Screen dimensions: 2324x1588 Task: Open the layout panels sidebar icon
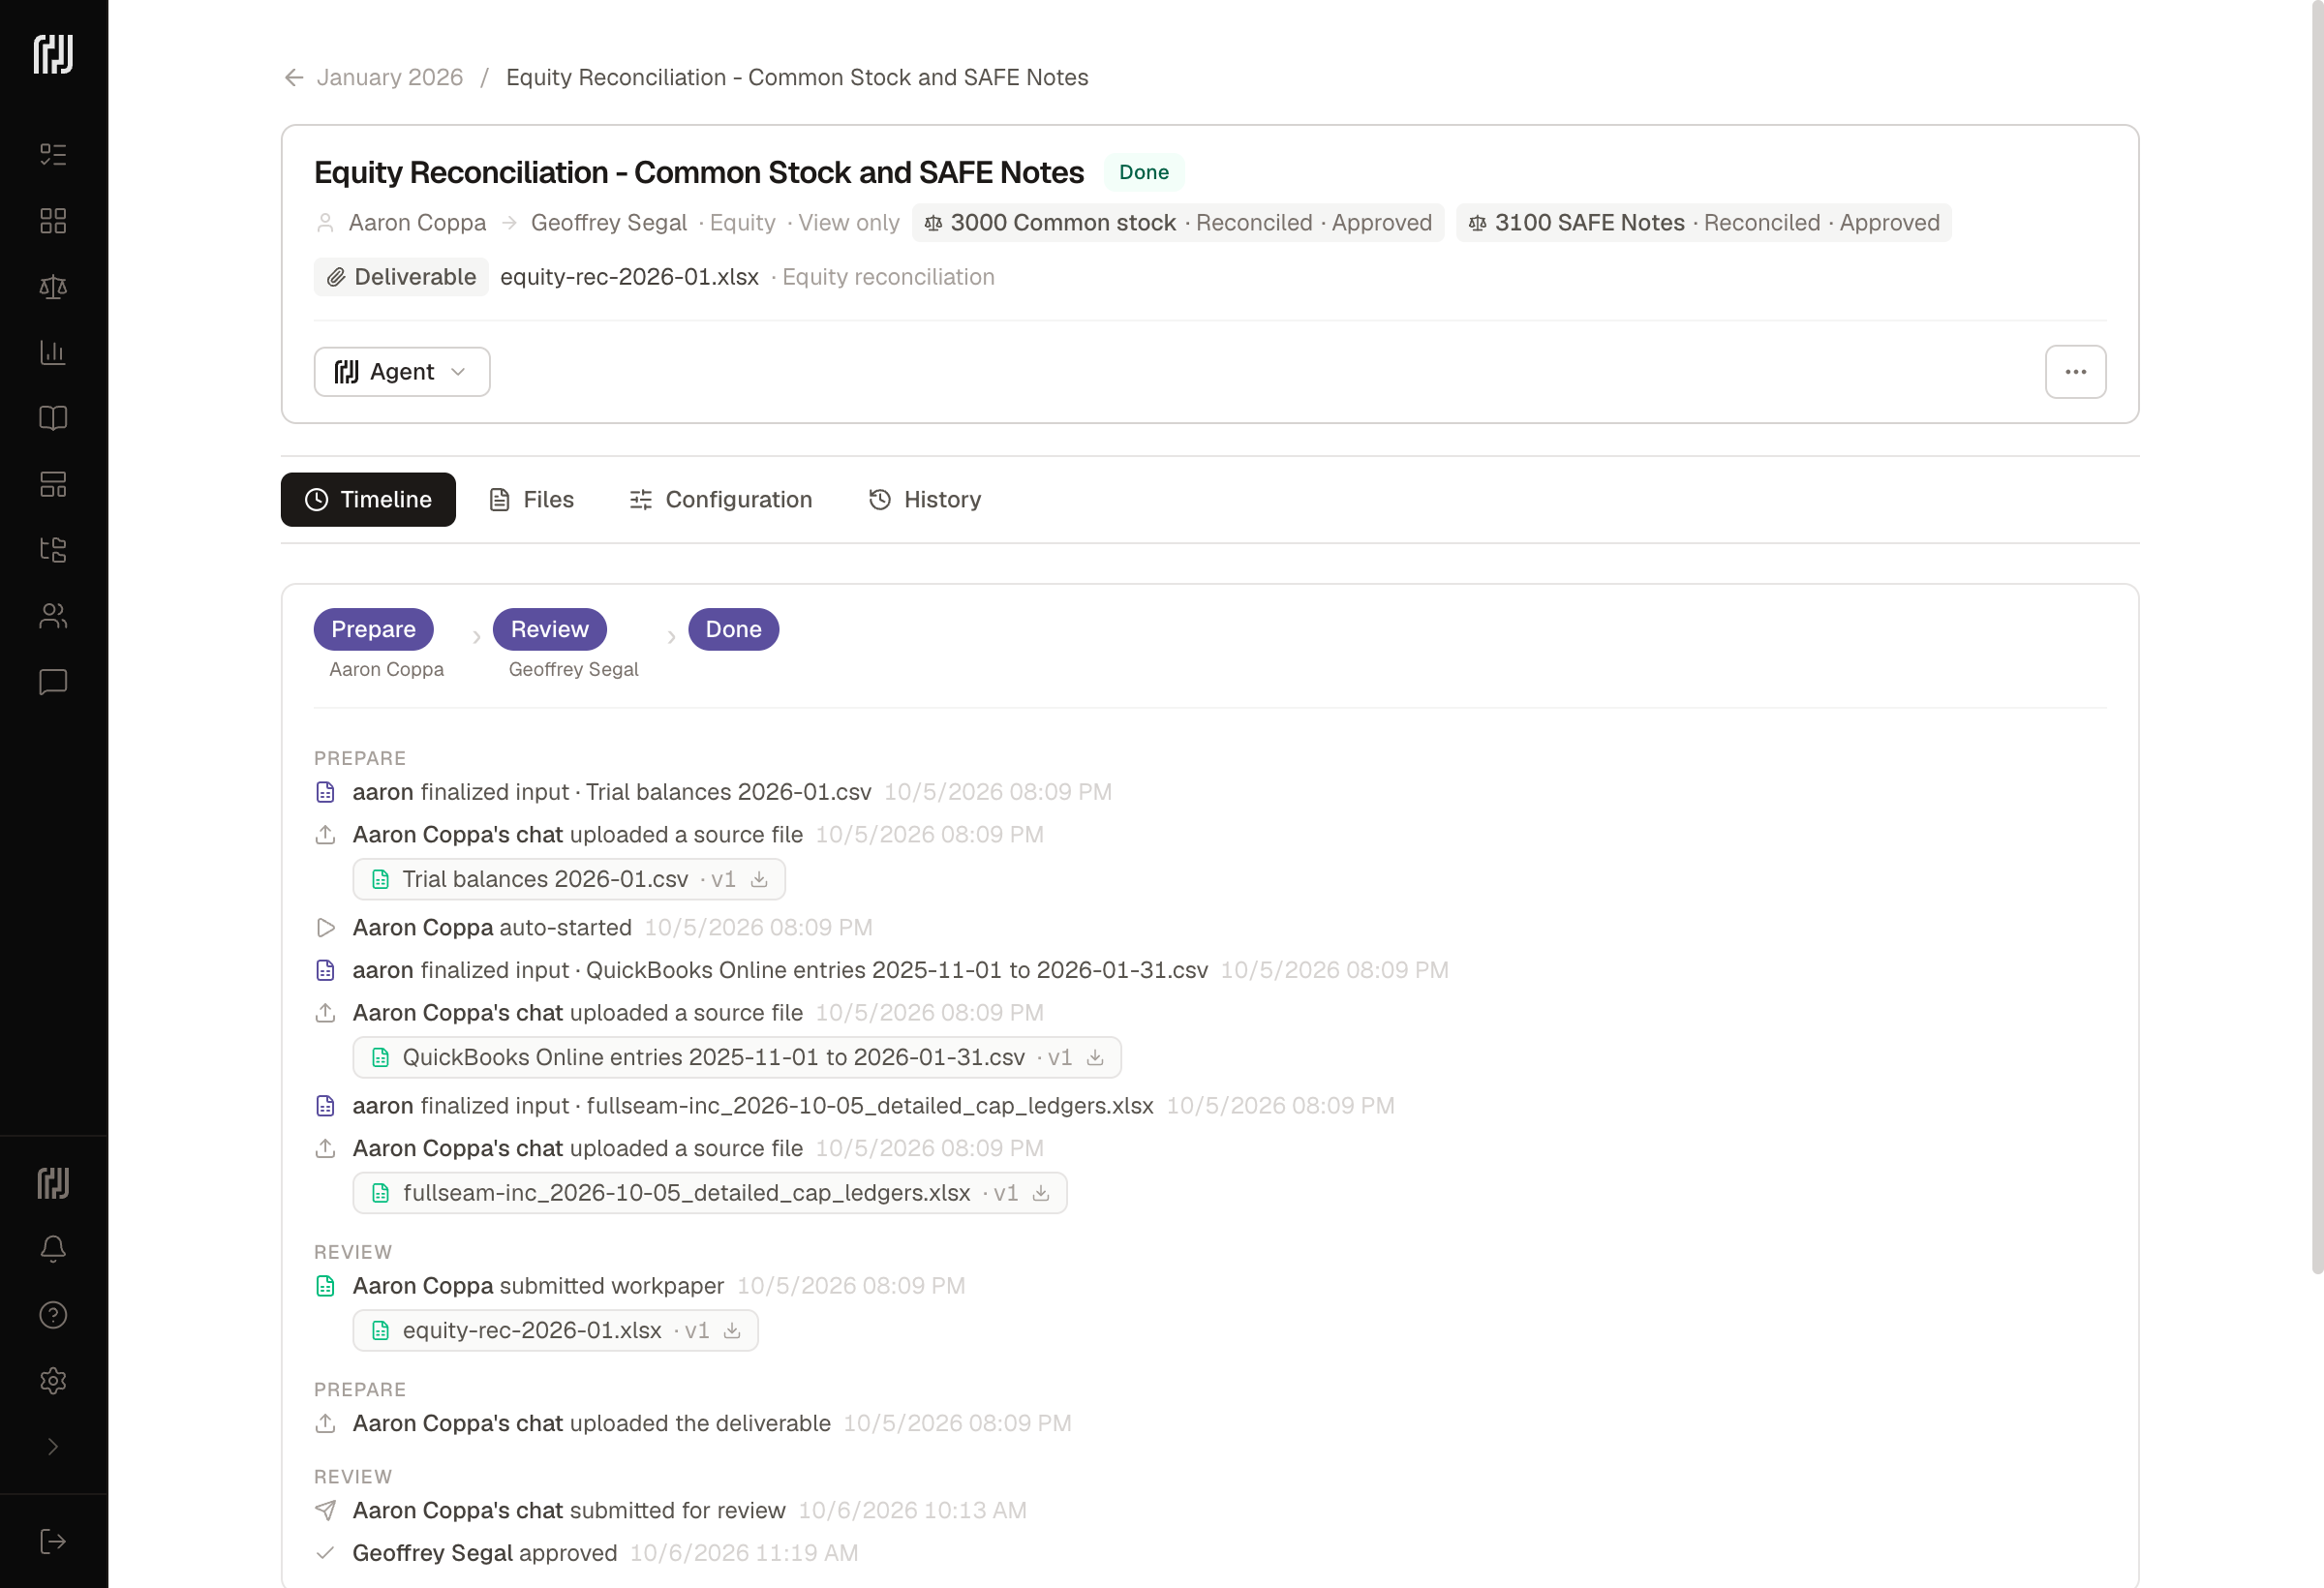[53, 484]
